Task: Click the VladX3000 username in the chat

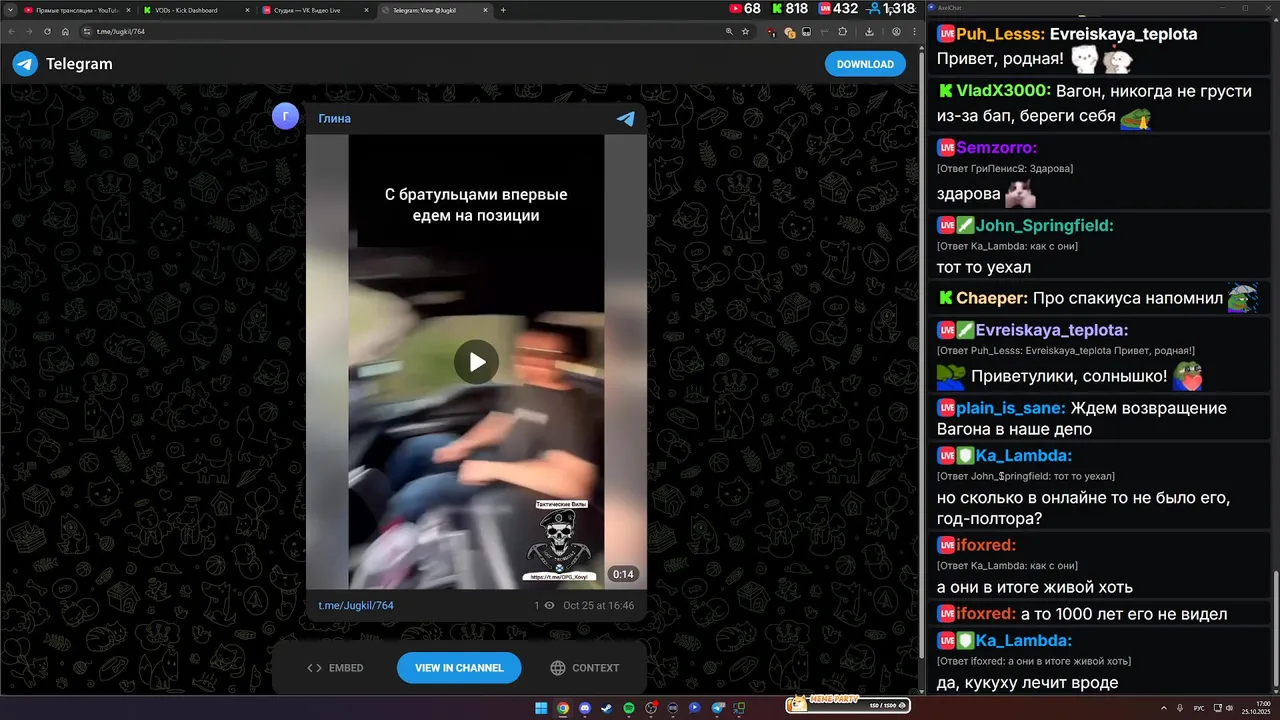Action: (x=1003, y=91)
